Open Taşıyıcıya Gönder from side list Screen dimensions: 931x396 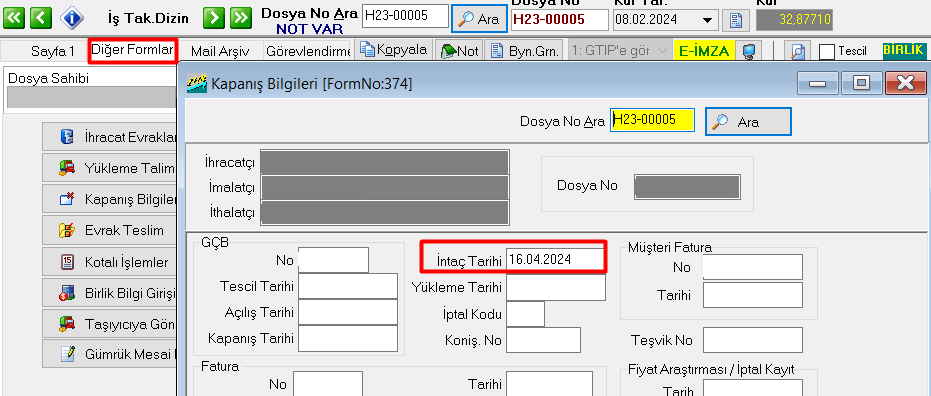[110, 324]
